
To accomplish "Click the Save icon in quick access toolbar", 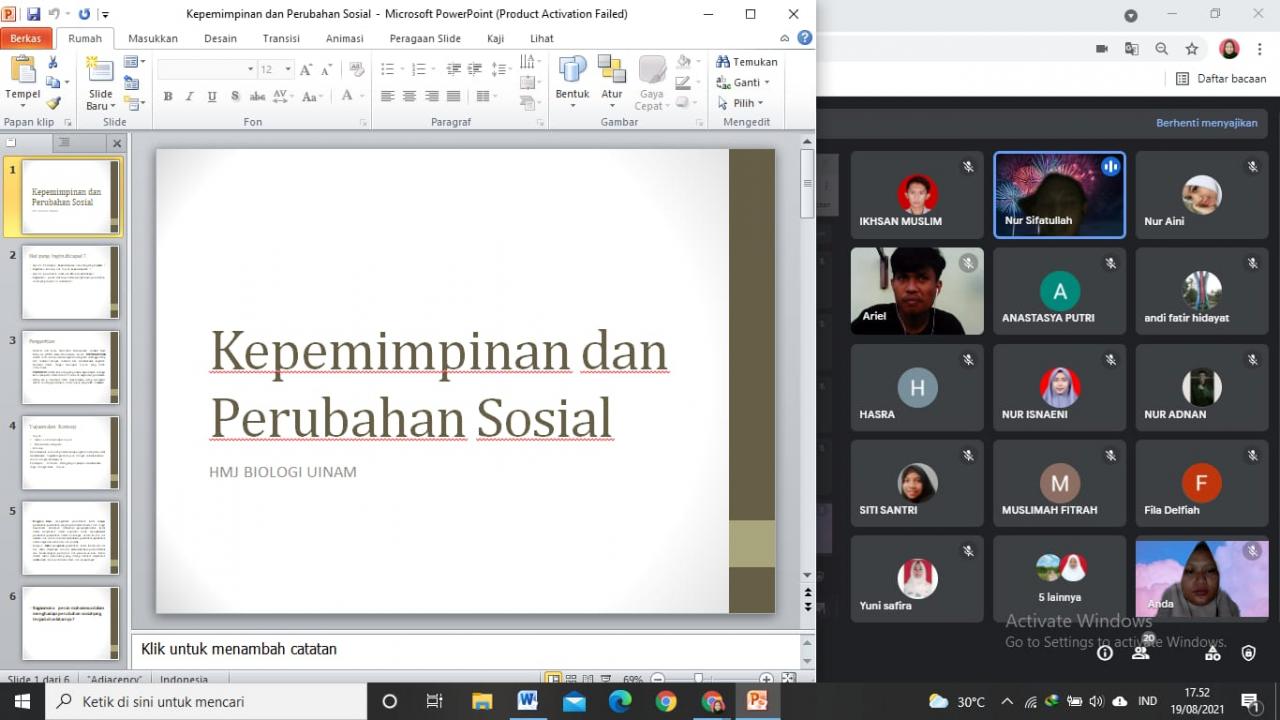I will click(33, 14).
